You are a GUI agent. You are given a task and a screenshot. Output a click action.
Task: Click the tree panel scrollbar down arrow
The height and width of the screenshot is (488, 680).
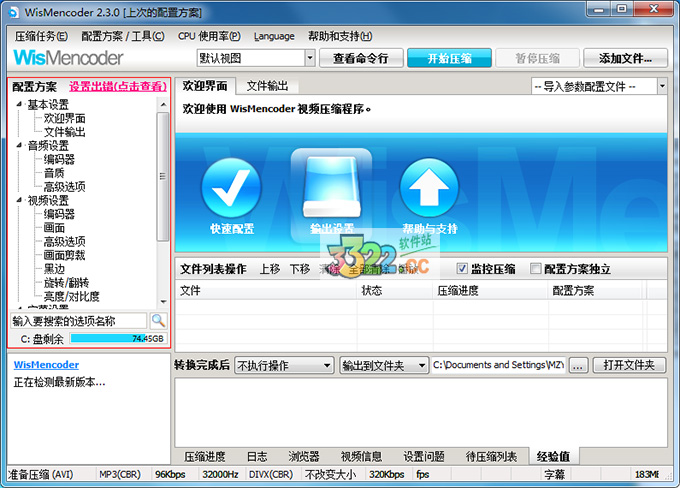pyautogui.click(x=163, y=301)
